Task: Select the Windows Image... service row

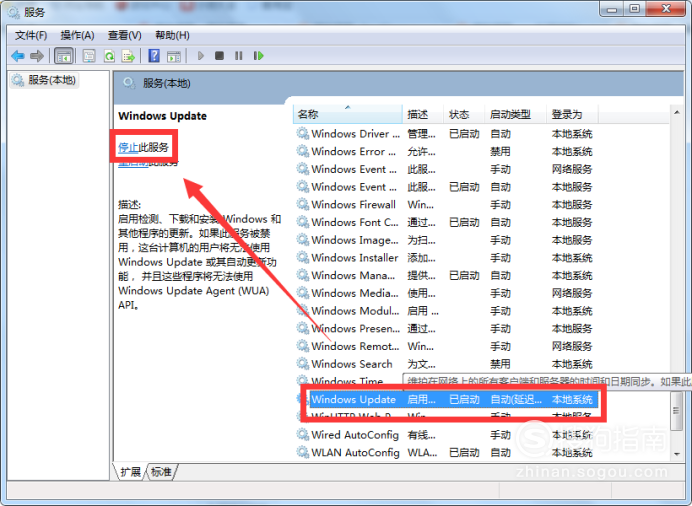Action: click(446, 240)
